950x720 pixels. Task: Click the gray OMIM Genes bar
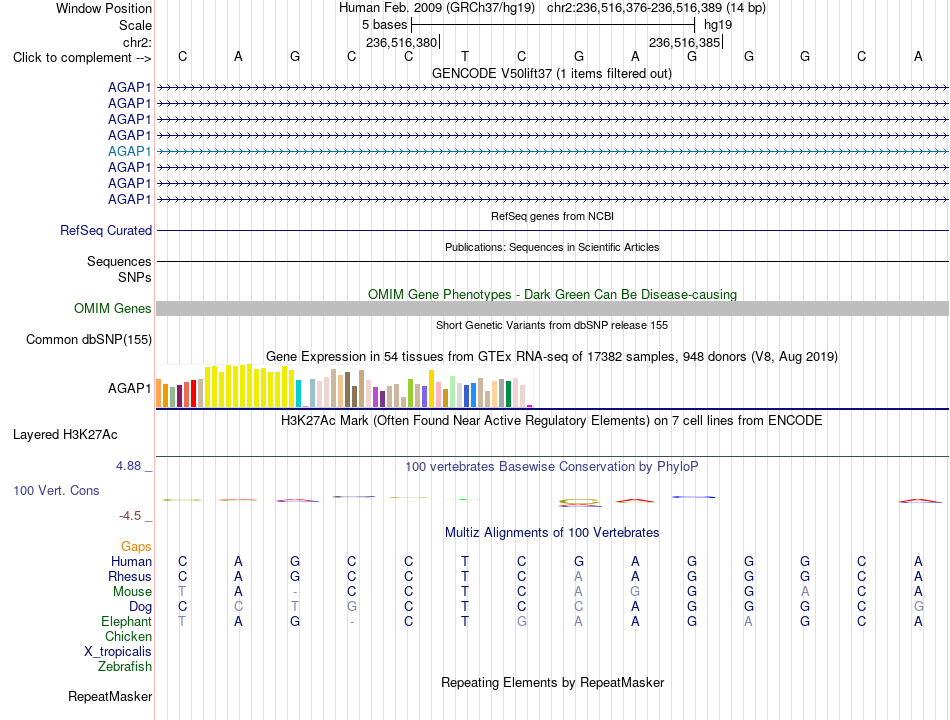(x=553, y=308)
